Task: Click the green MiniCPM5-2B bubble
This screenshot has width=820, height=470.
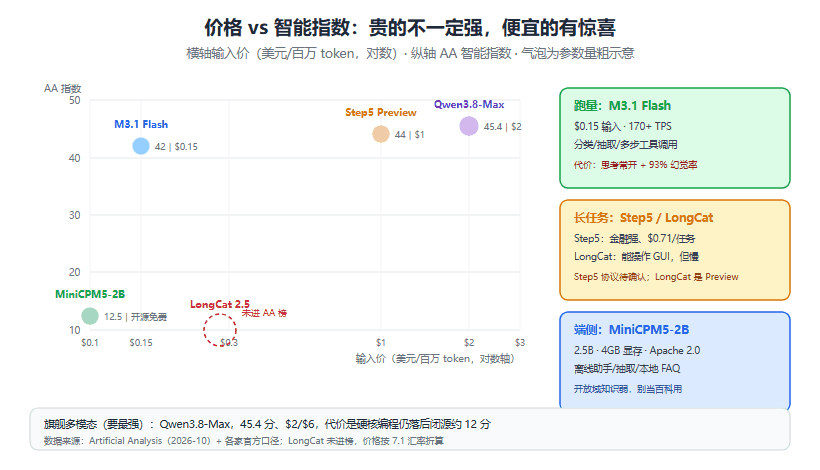Action: point(90,316)
